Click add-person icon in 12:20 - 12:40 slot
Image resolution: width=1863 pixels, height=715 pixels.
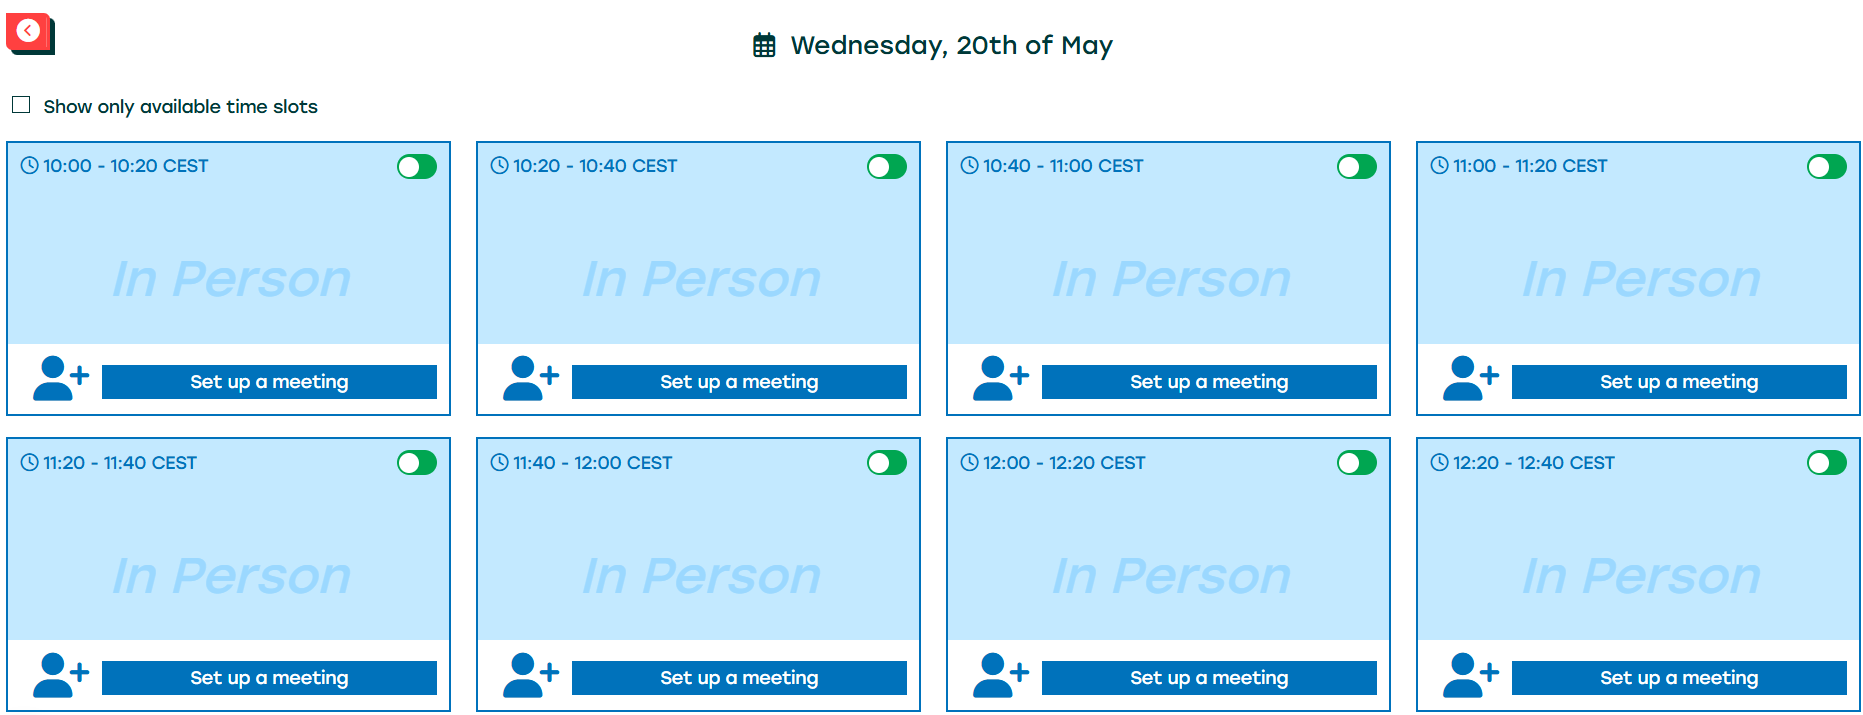(x=1470, y=675)
